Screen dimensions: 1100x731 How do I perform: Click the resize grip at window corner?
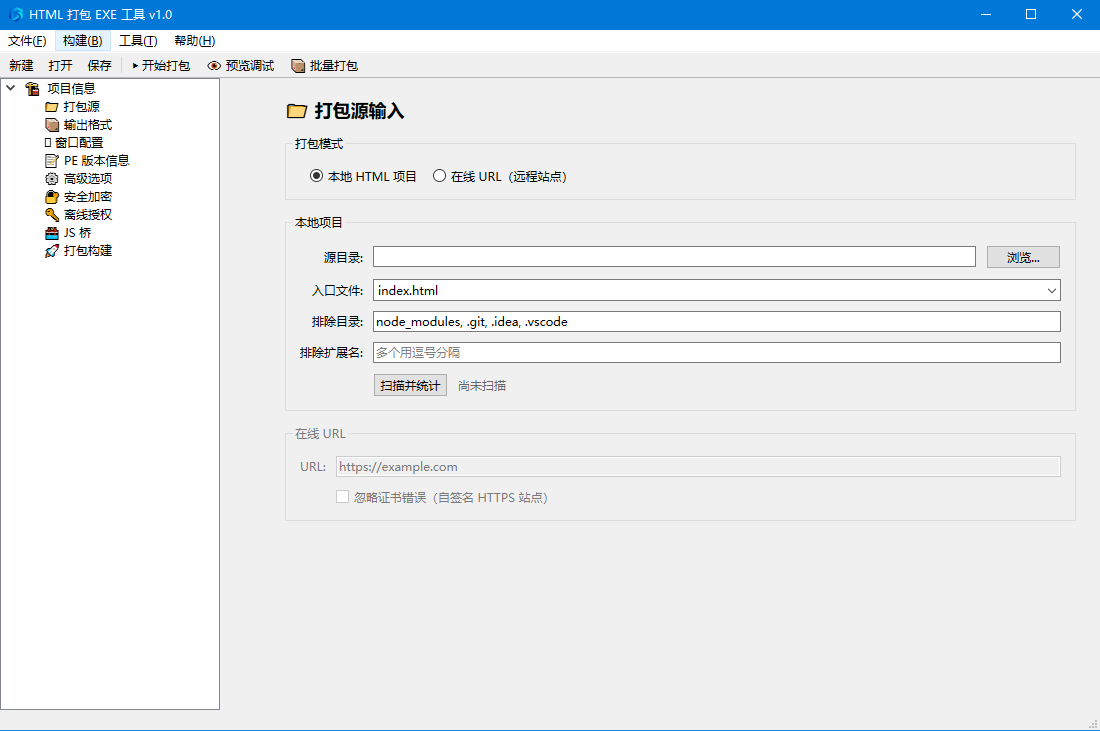(1092, 723)
